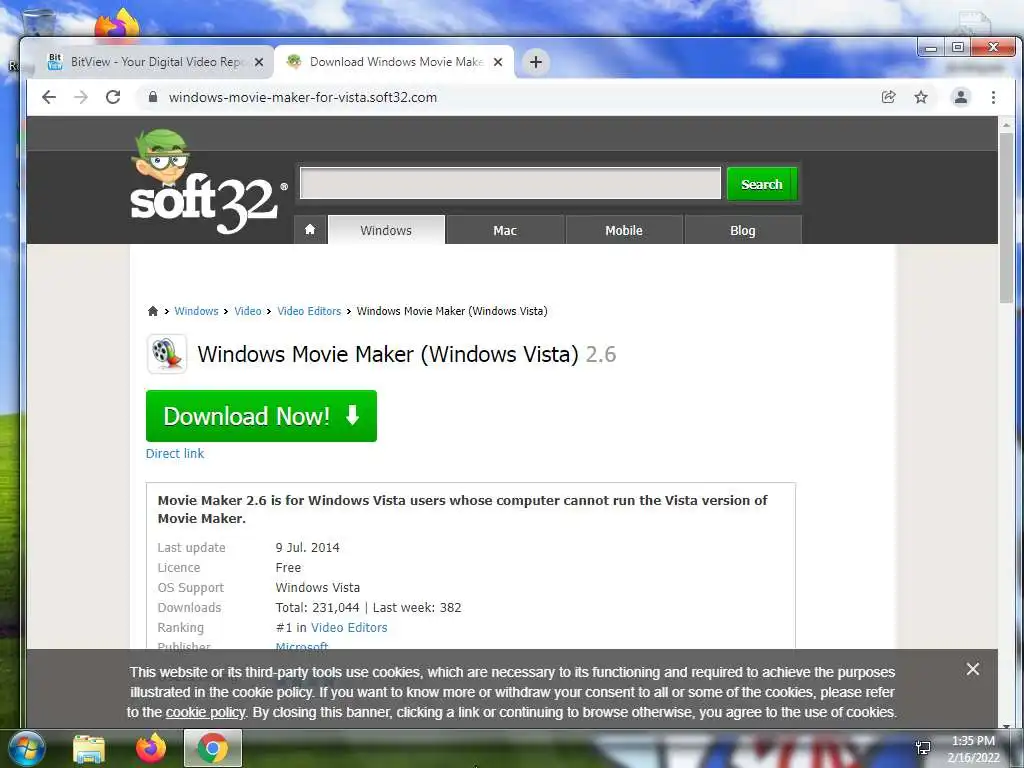
Task: Open Video Editors link in Ranking row
Action: pos(349,627)
